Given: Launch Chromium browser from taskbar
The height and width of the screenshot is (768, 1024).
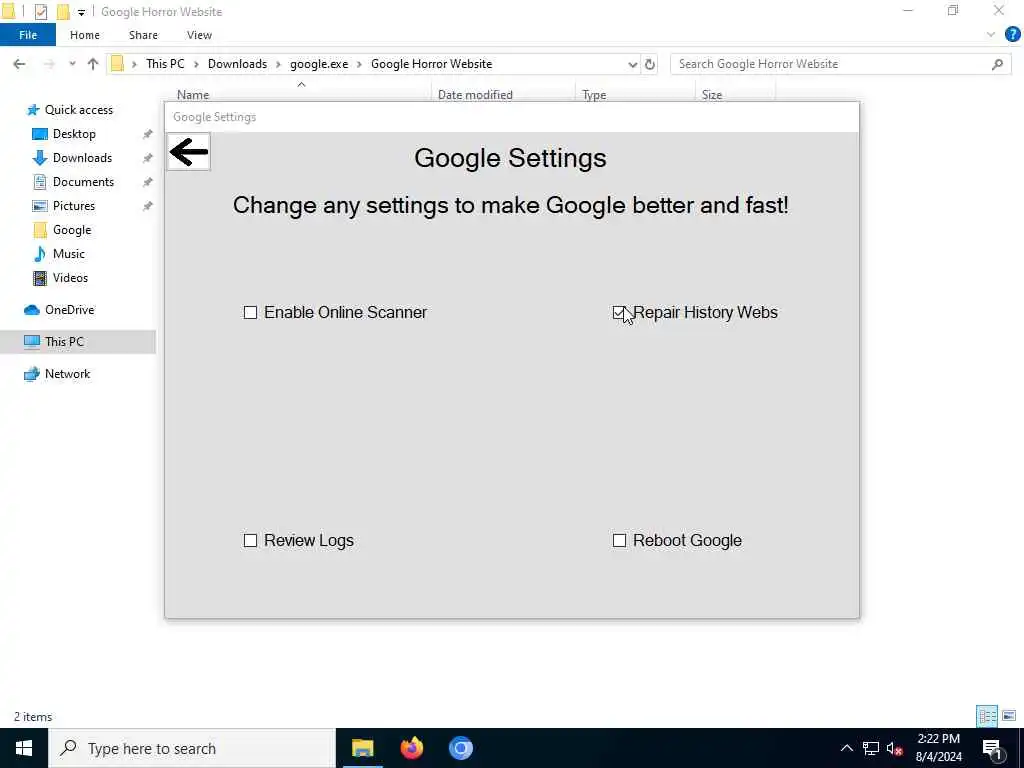Looking at the screenshot, I should [x=460, y=748].
